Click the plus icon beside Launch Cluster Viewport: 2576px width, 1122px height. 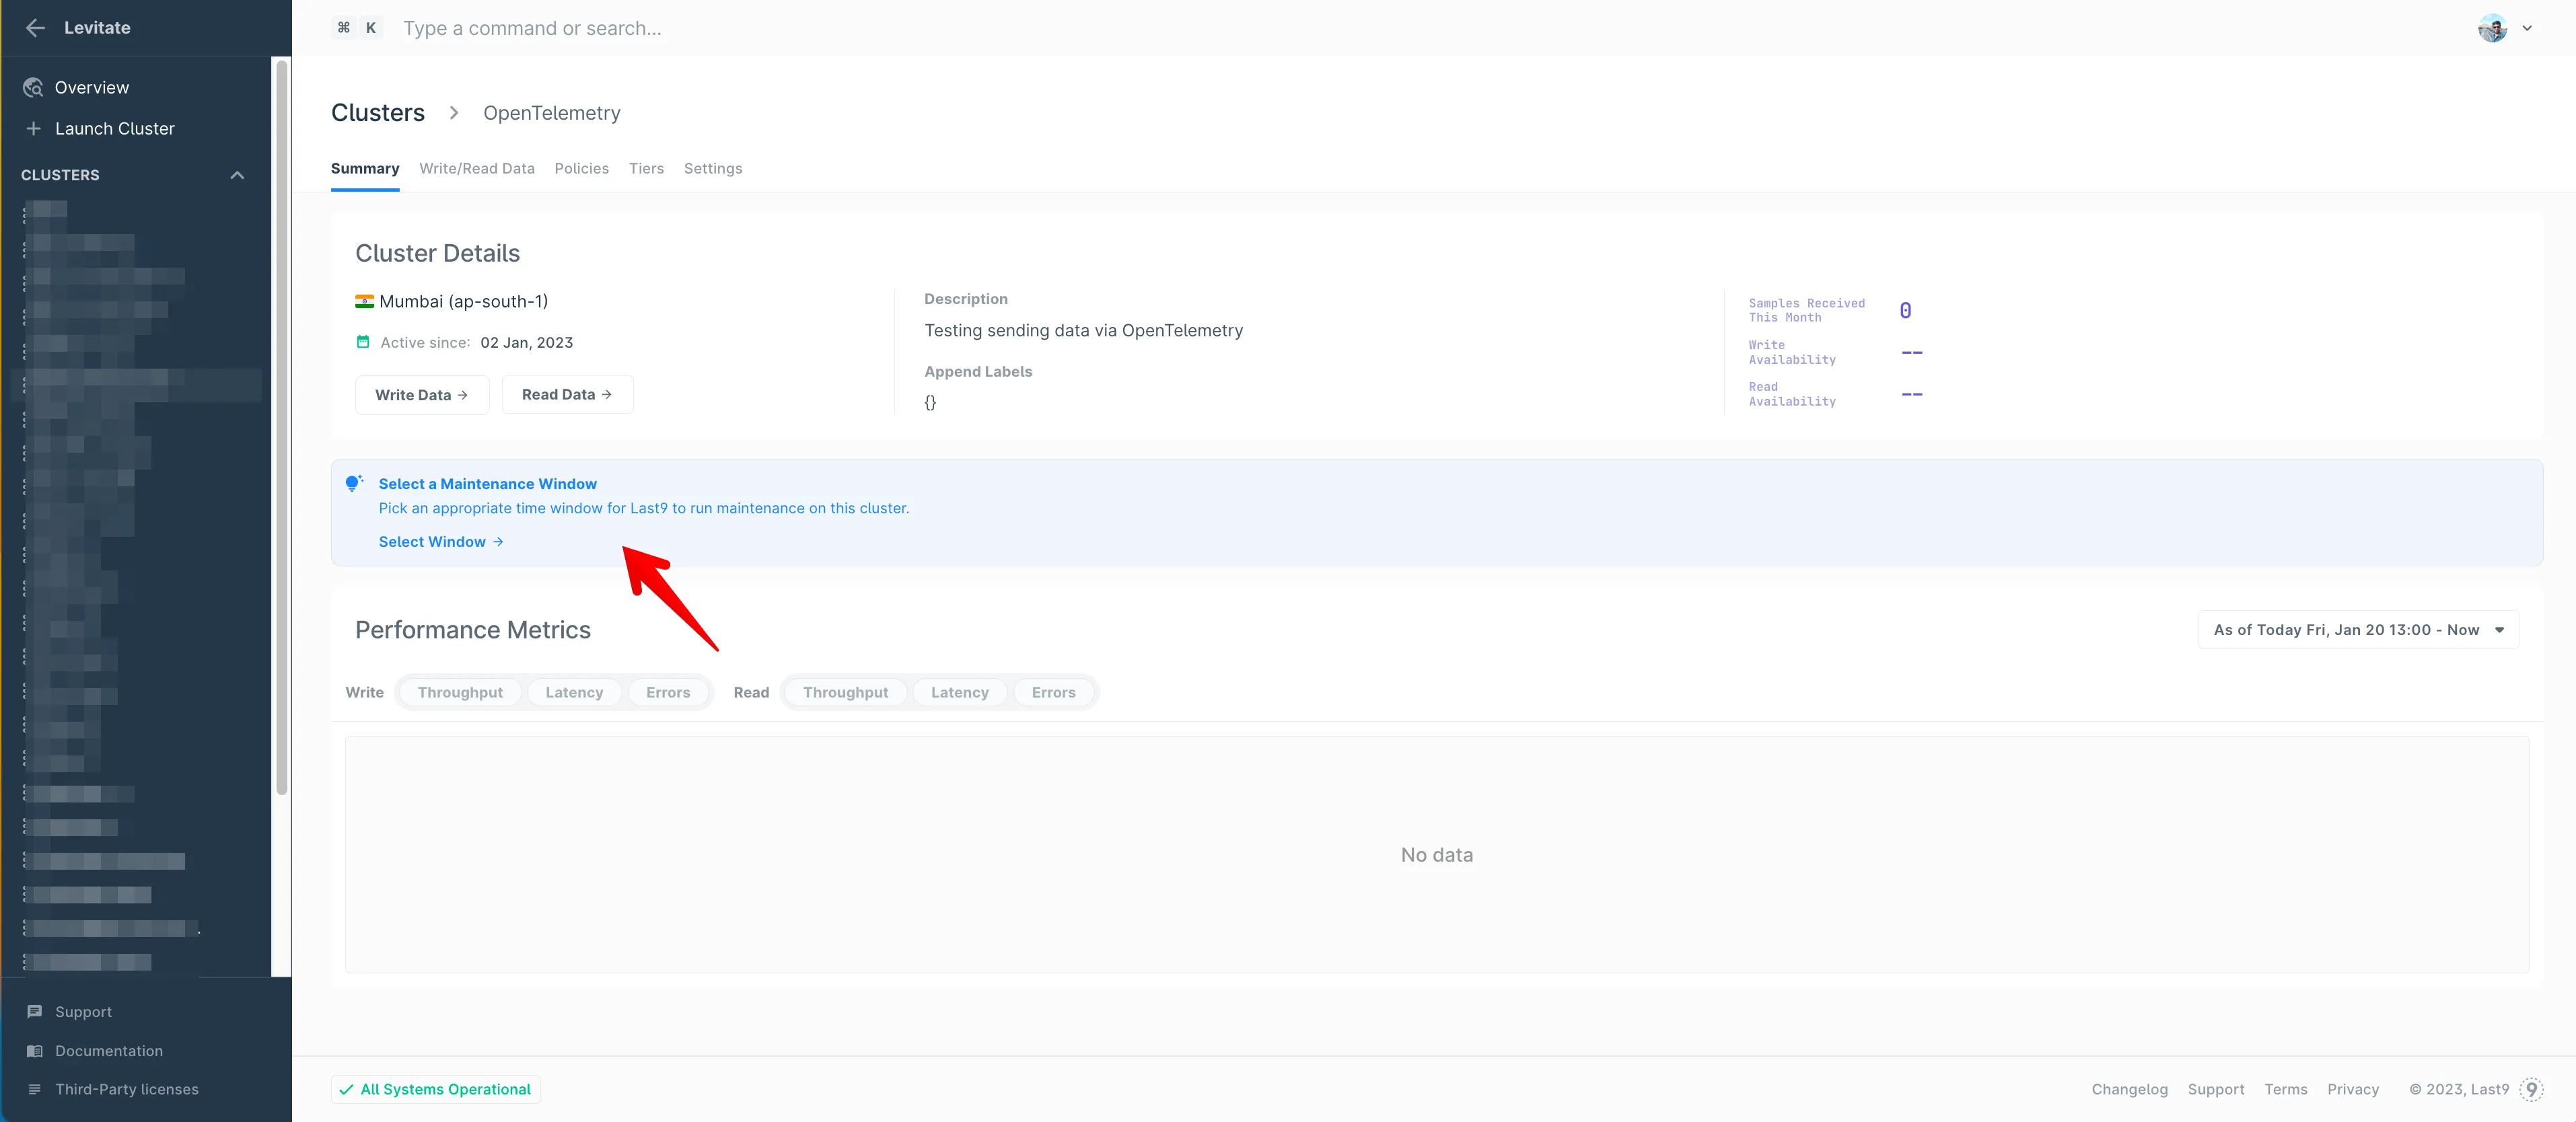tap(33, 129)
